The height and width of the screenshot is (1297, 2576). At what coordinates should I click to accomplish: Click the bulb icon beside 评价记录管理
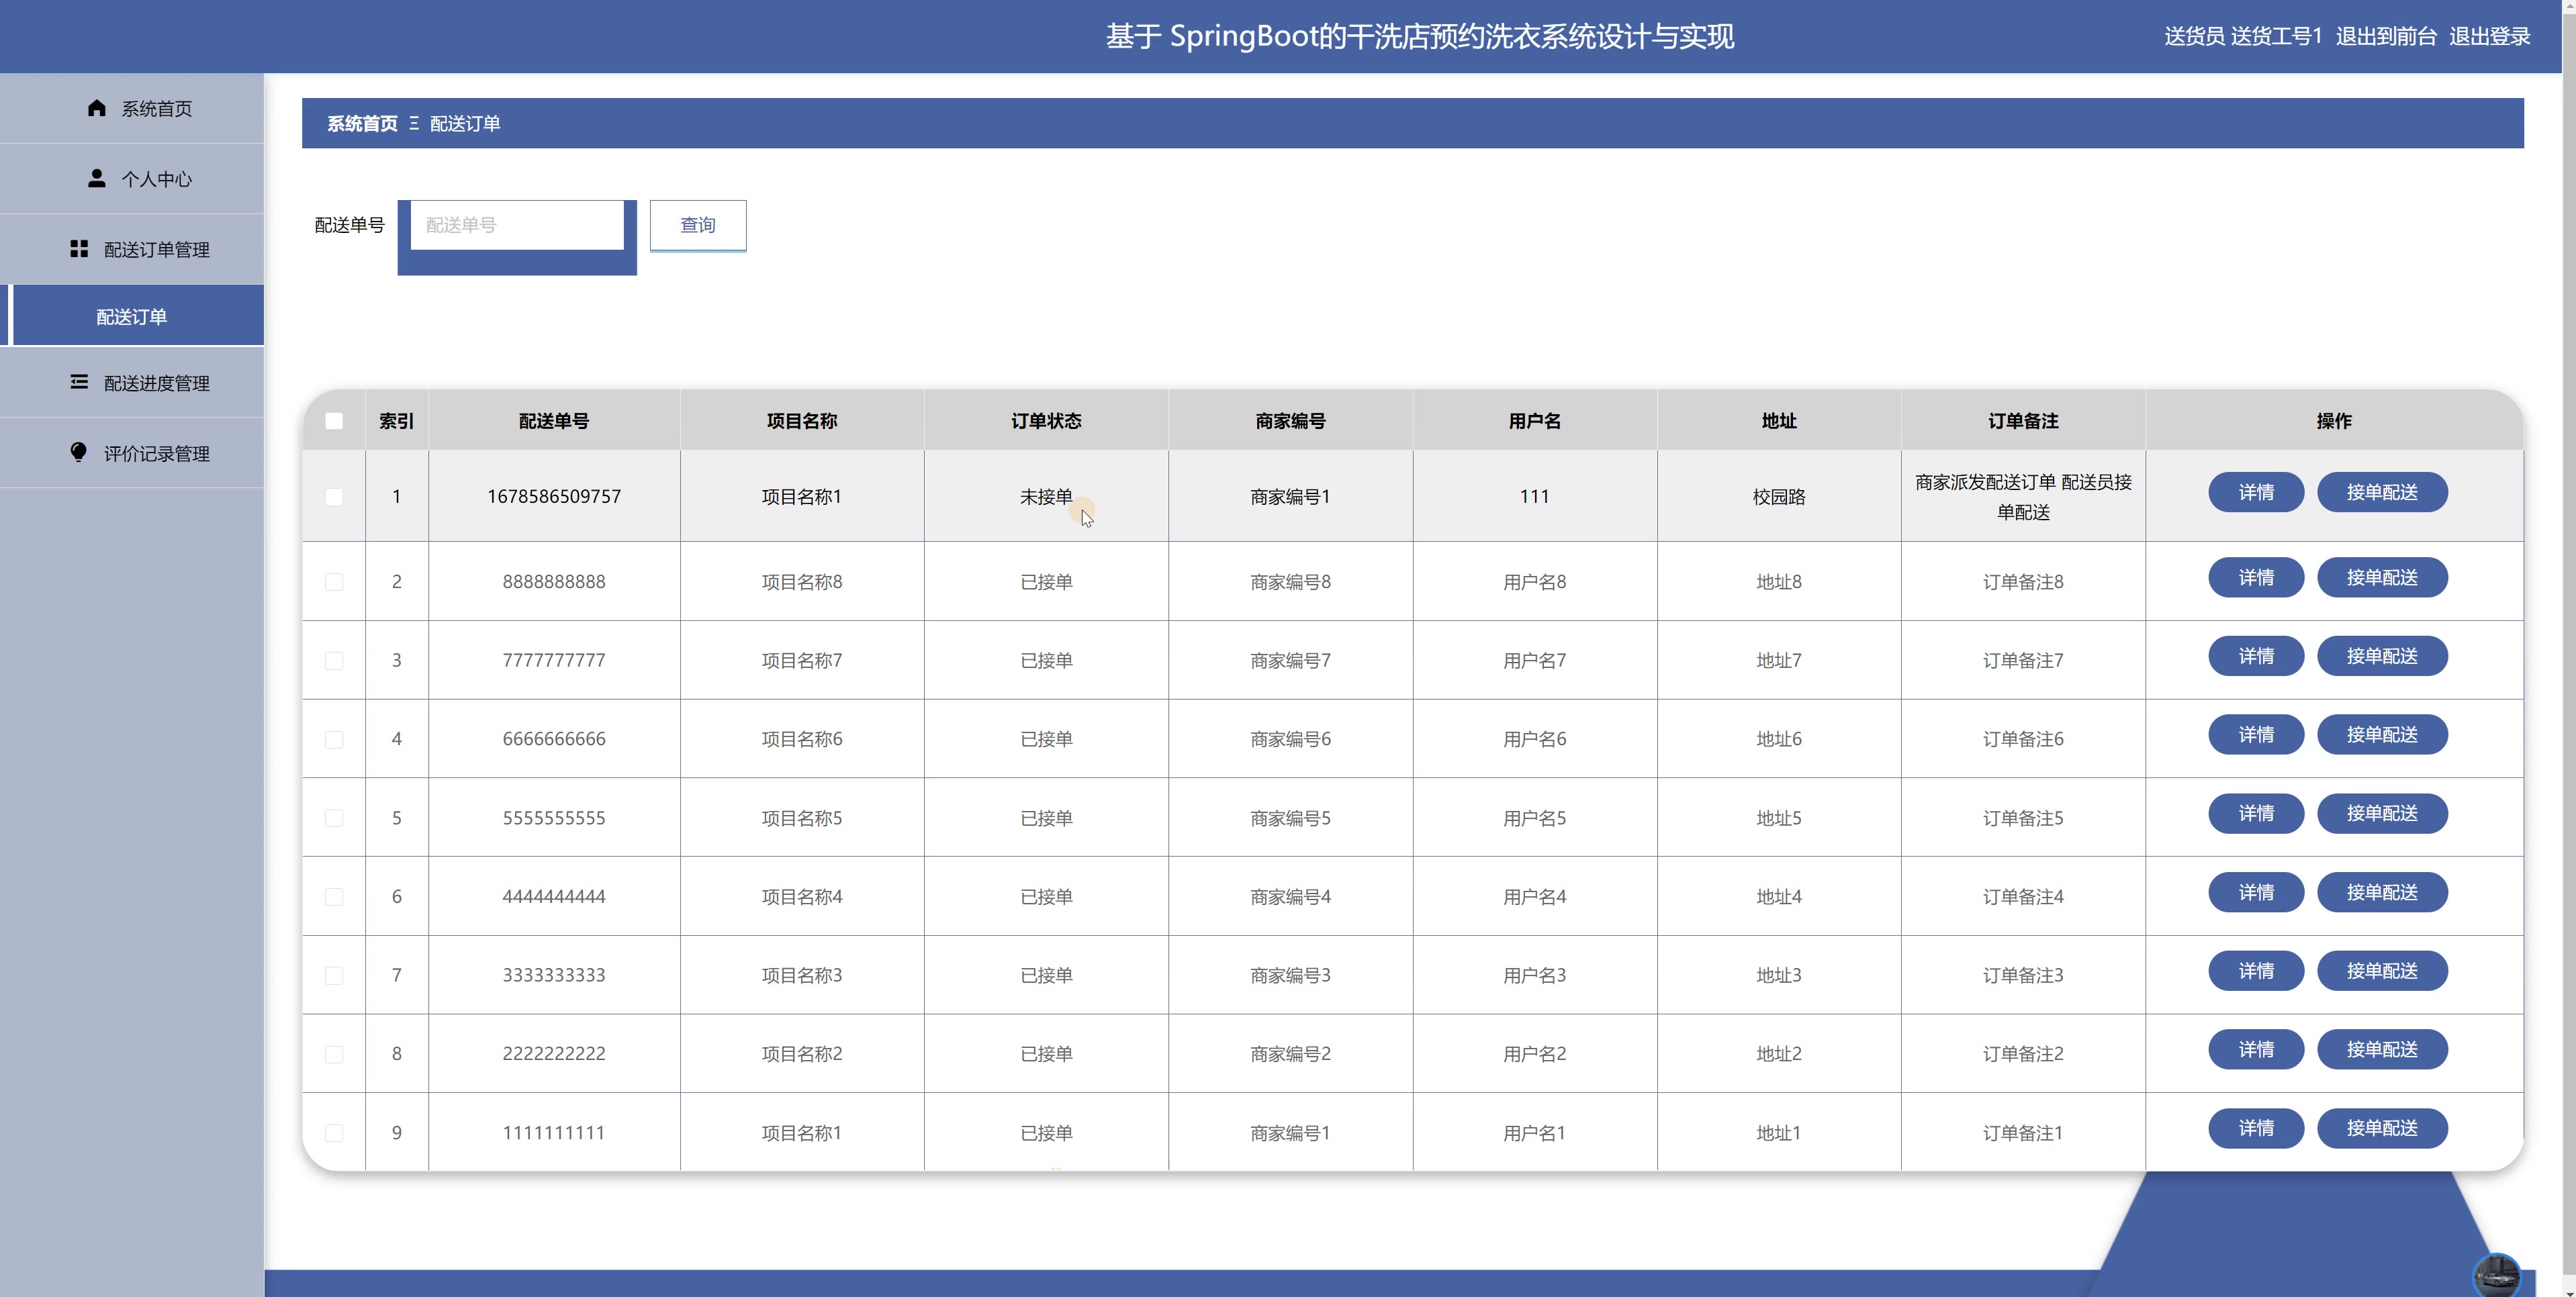(x=79, y=452)
